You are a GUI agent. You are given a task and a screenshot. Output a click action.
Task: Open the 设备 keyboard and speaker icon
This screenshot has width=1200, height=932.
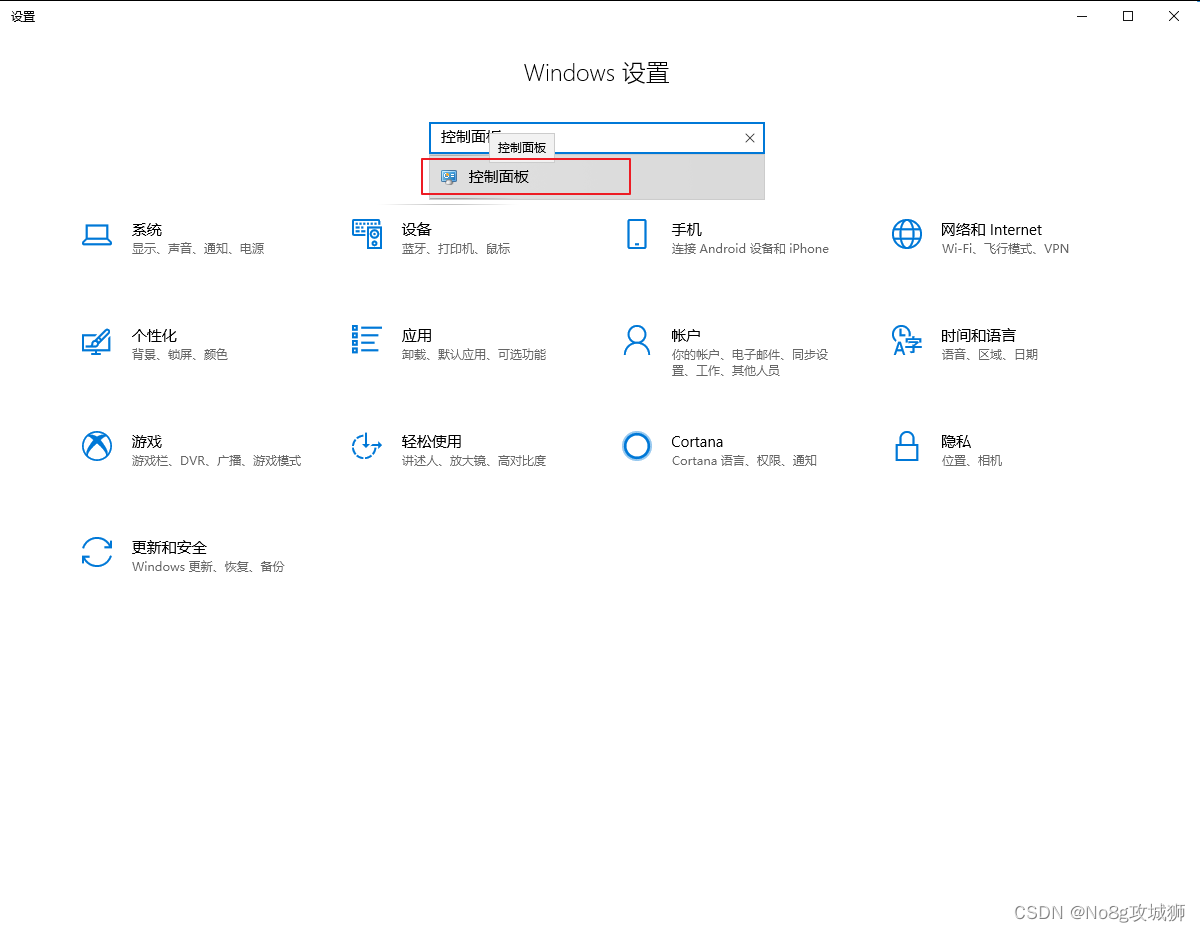pyautogui.click(x=367, y=234)
